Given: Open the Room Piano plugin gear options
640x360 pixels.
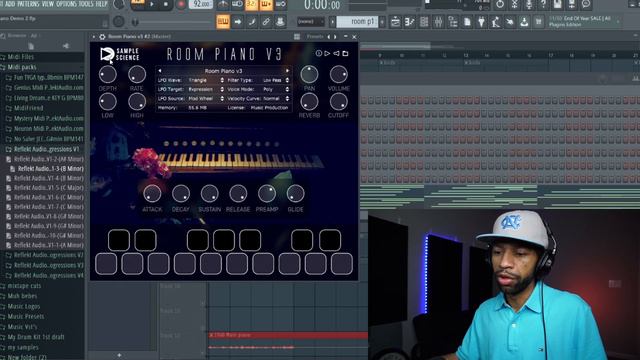Looking at the screenshot, I should click(102, 37).
